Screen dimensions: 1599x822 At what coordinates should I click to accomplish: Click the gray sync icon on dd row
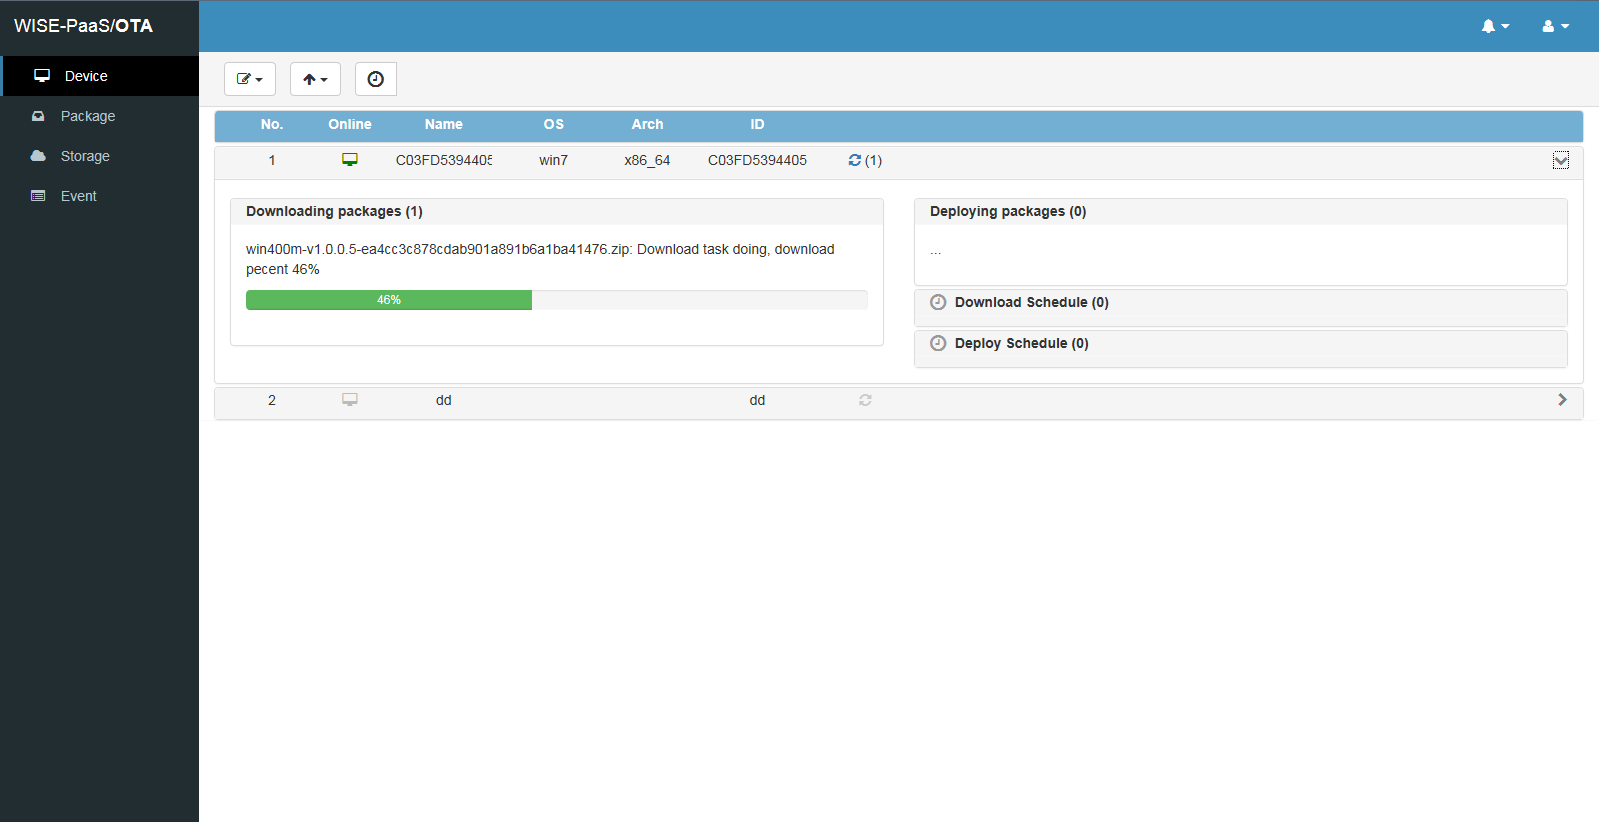tap(865, 400)
